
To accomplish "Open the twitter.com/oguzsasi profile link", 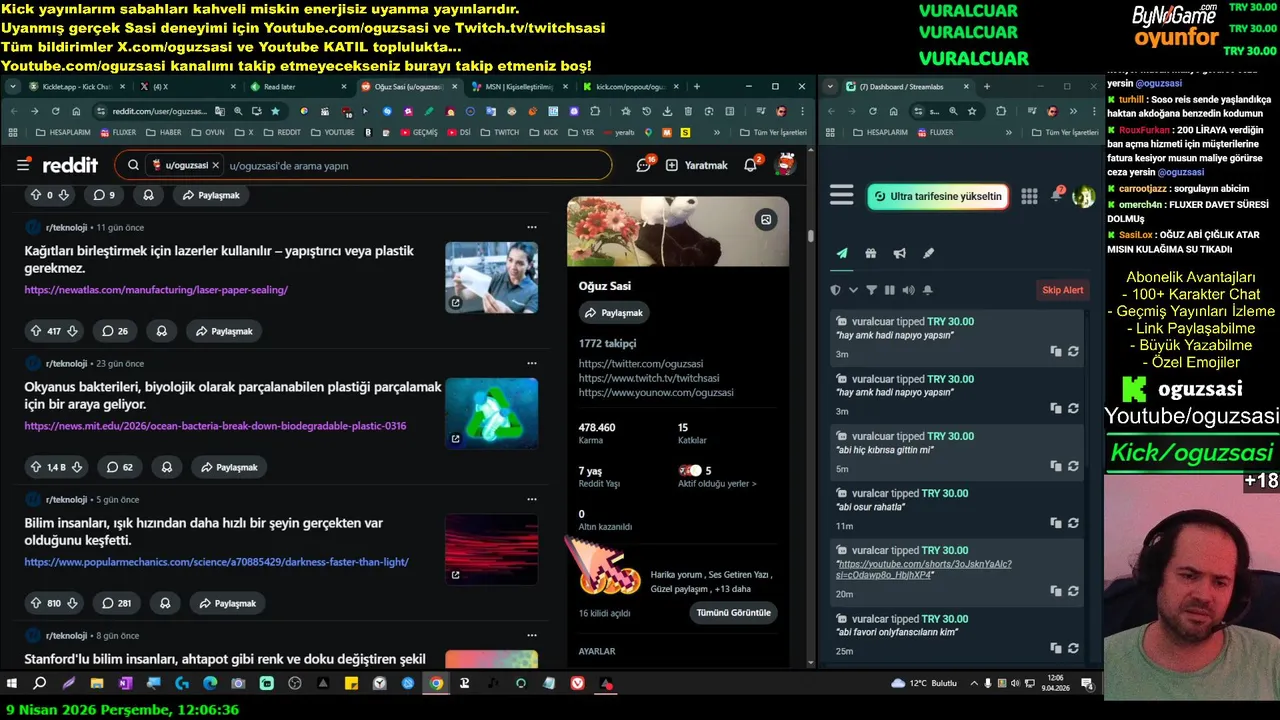I will [x=641, y=364].
